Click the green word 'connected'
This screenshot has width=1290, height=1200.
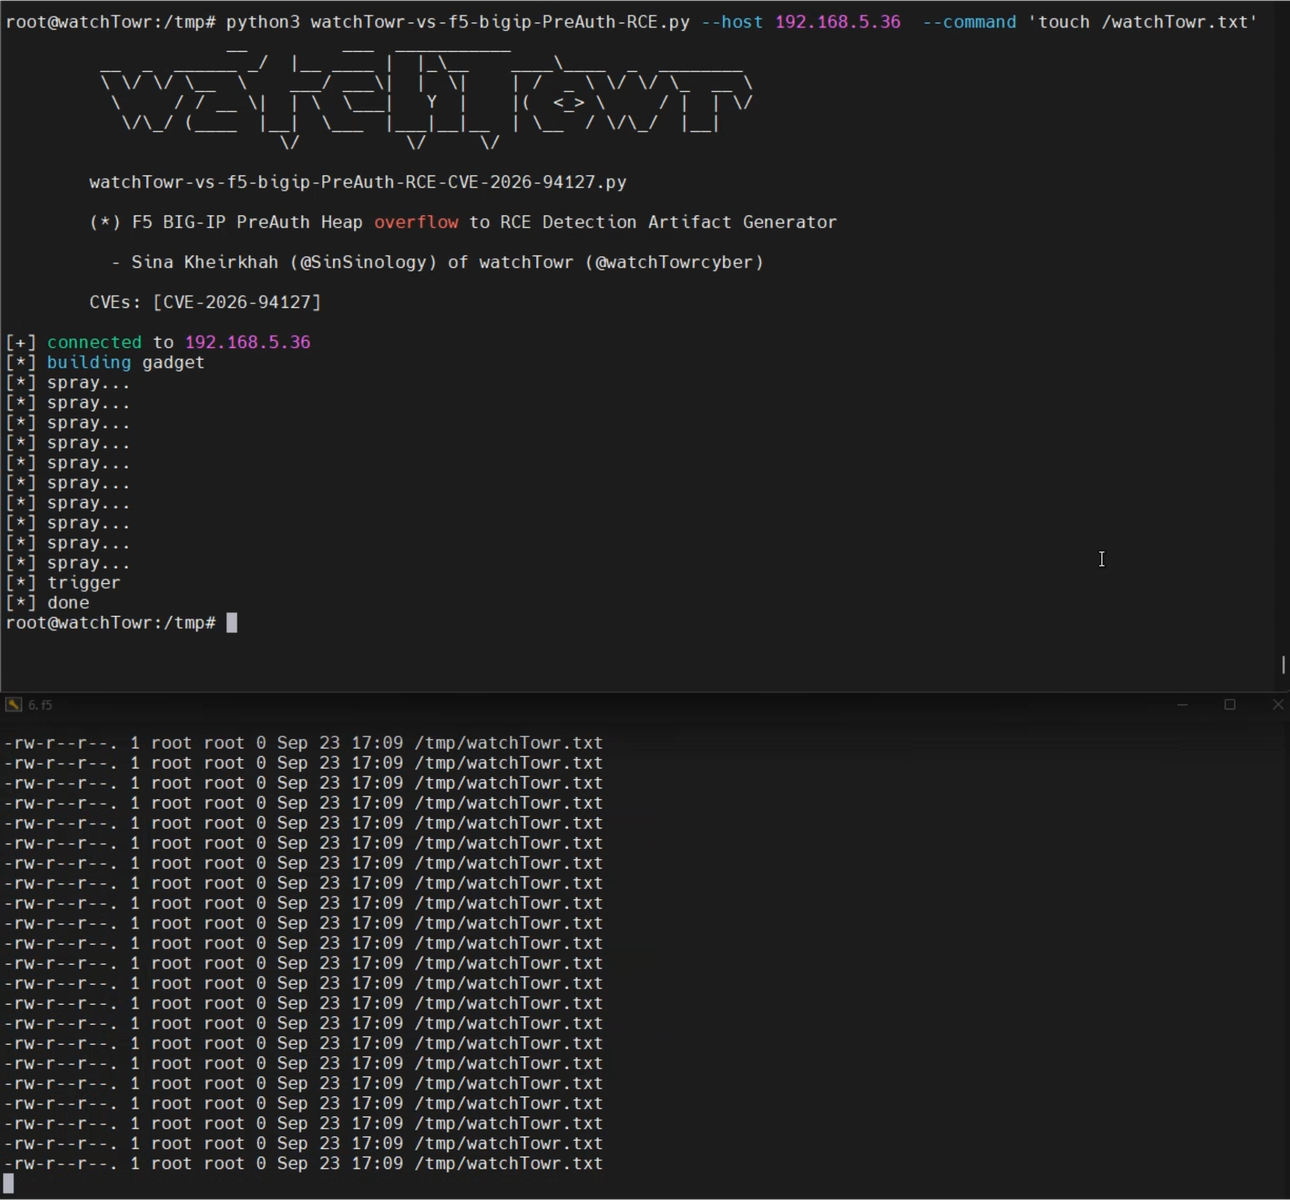coord(94,342)
